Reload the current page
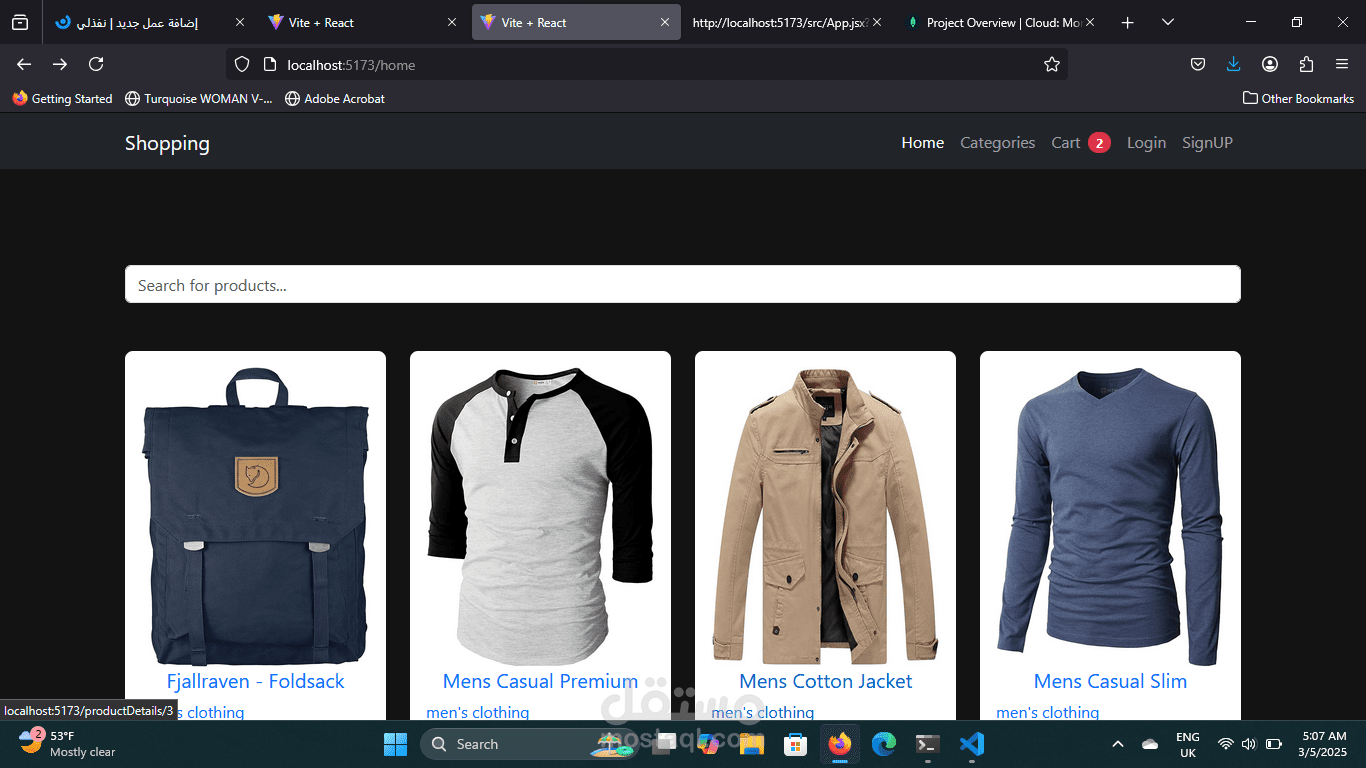Screen dimensions: 1366x768 [95, 63]
